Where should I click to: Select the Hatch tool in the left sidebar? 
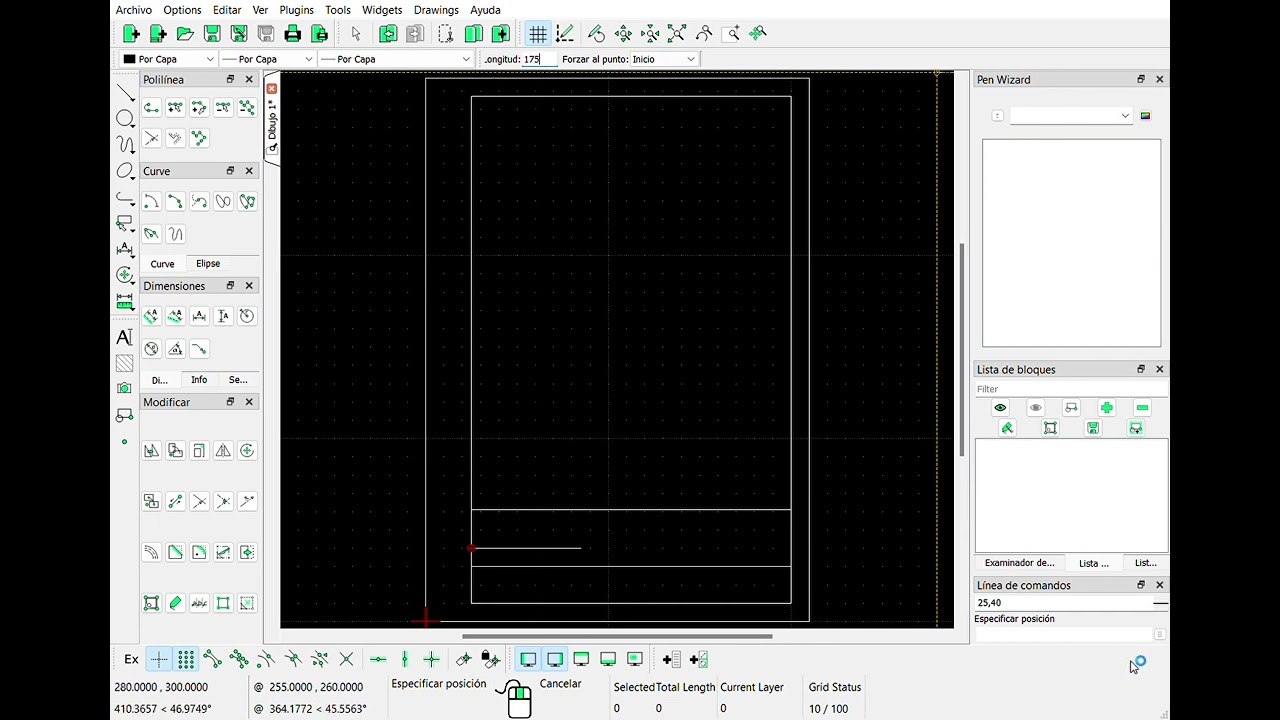click(125, 363)
